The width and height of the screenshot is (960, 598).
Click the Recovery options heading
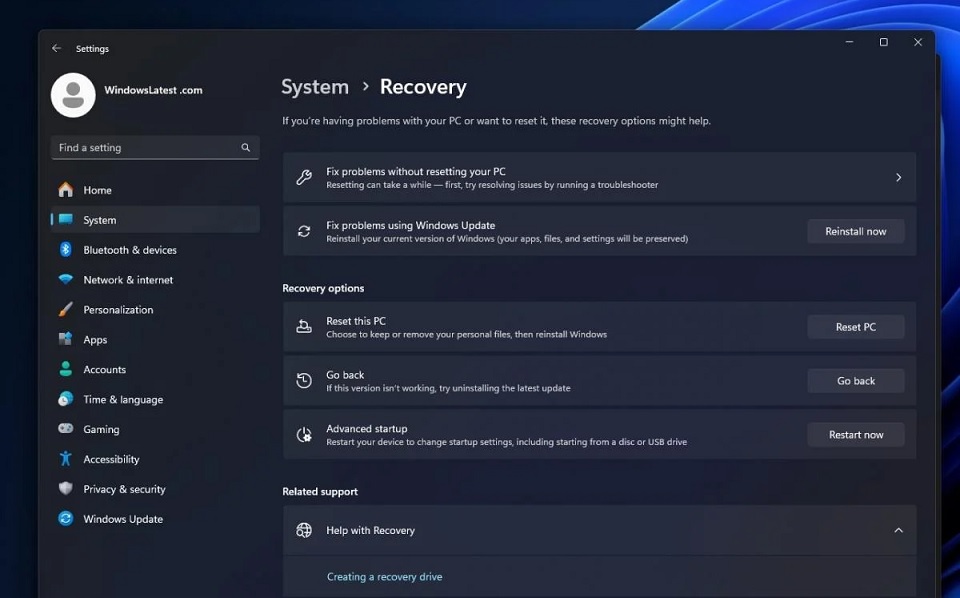[323, 288]
